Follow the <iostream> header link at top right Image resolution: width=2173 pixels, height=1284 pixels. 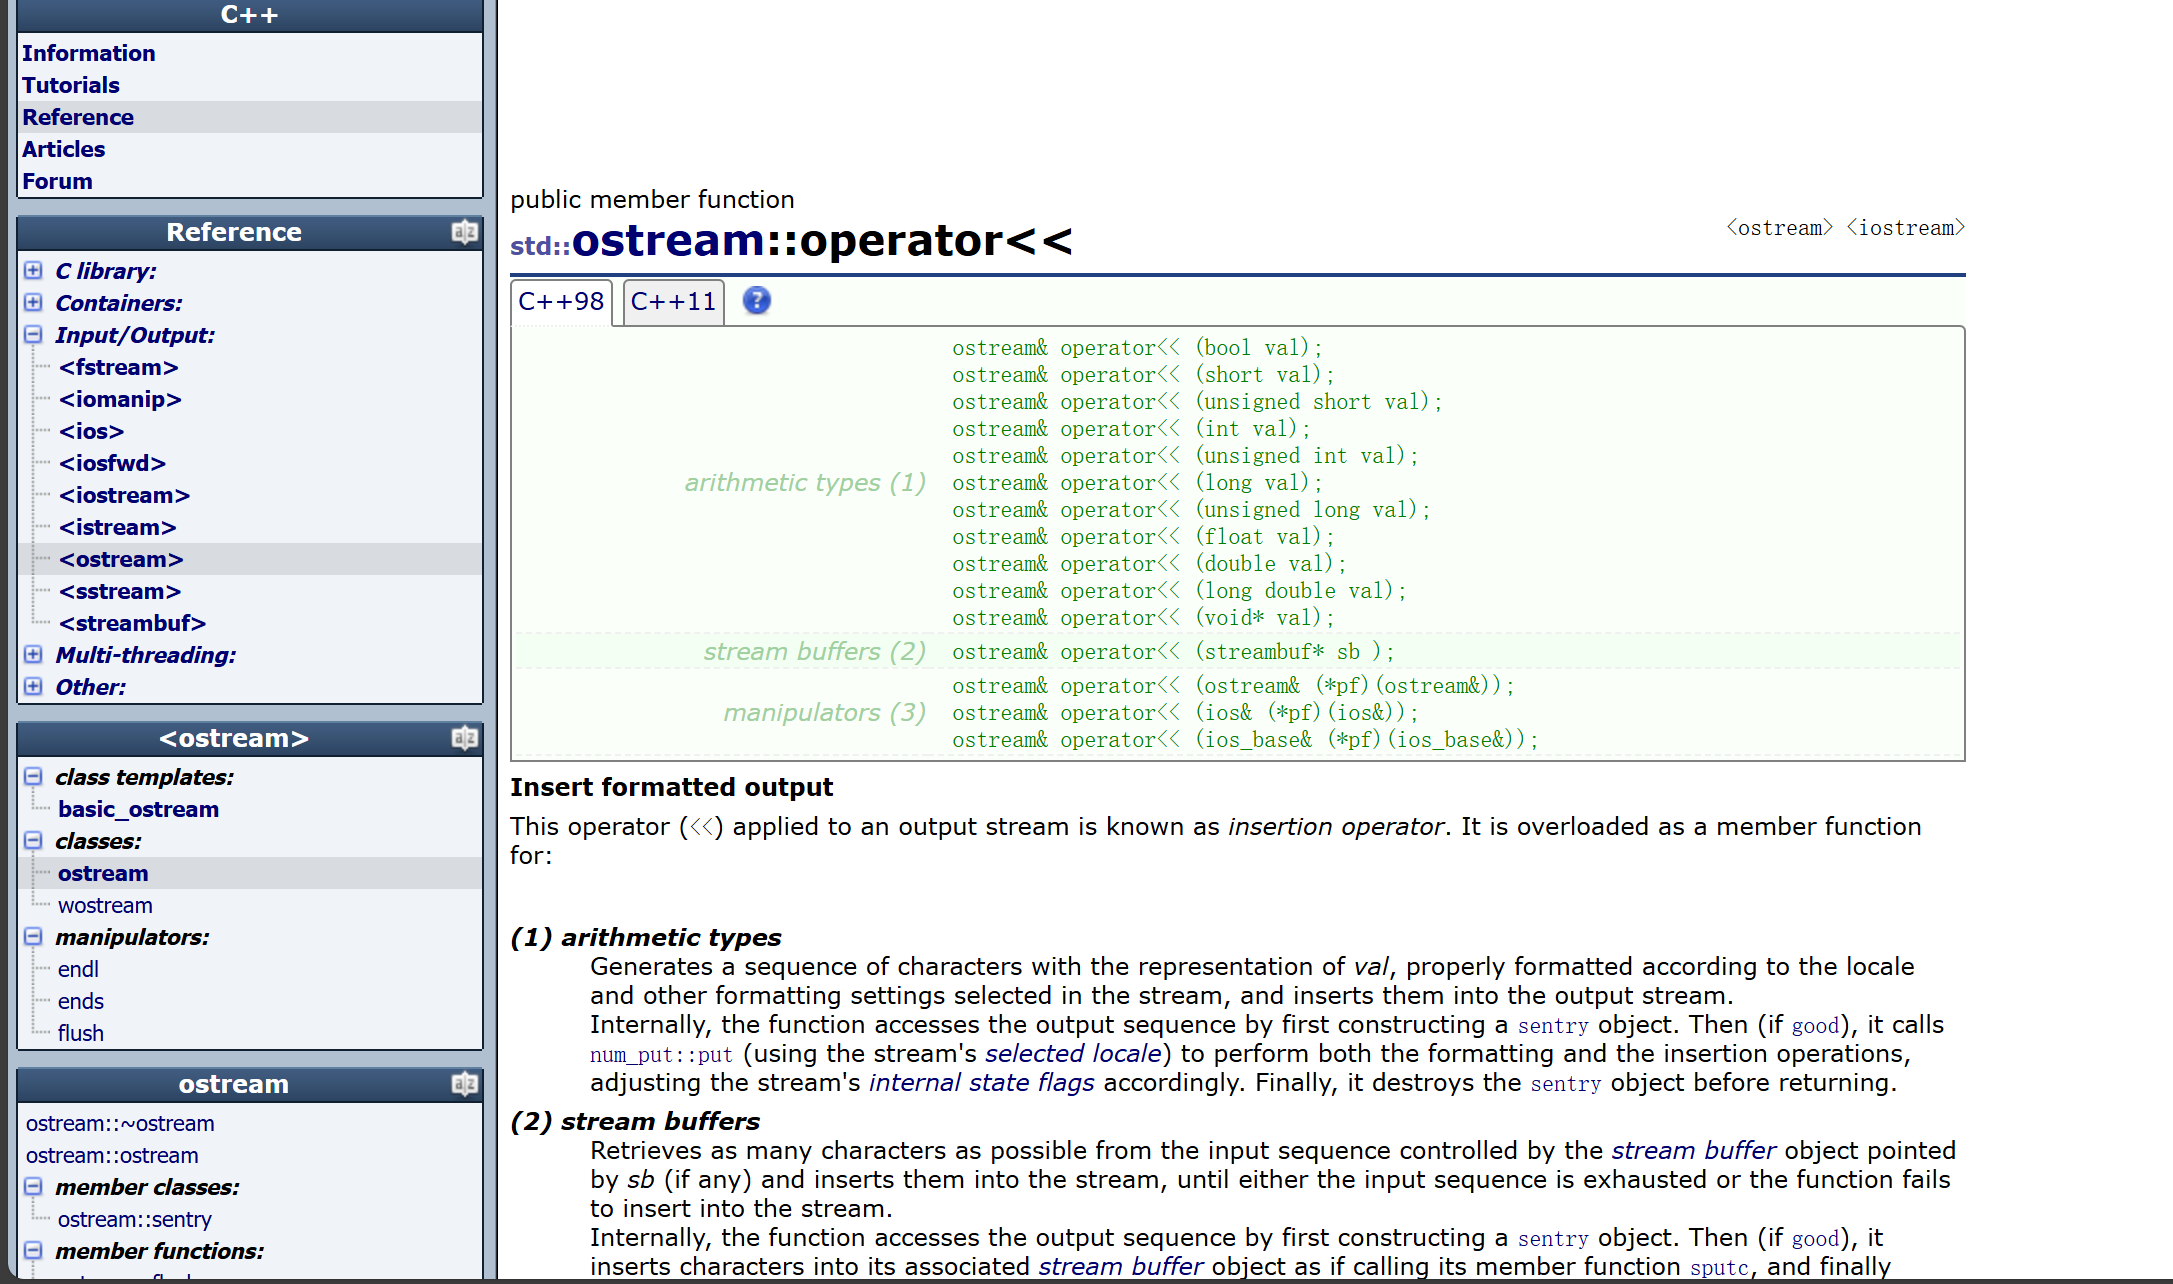pos(1905,228)
